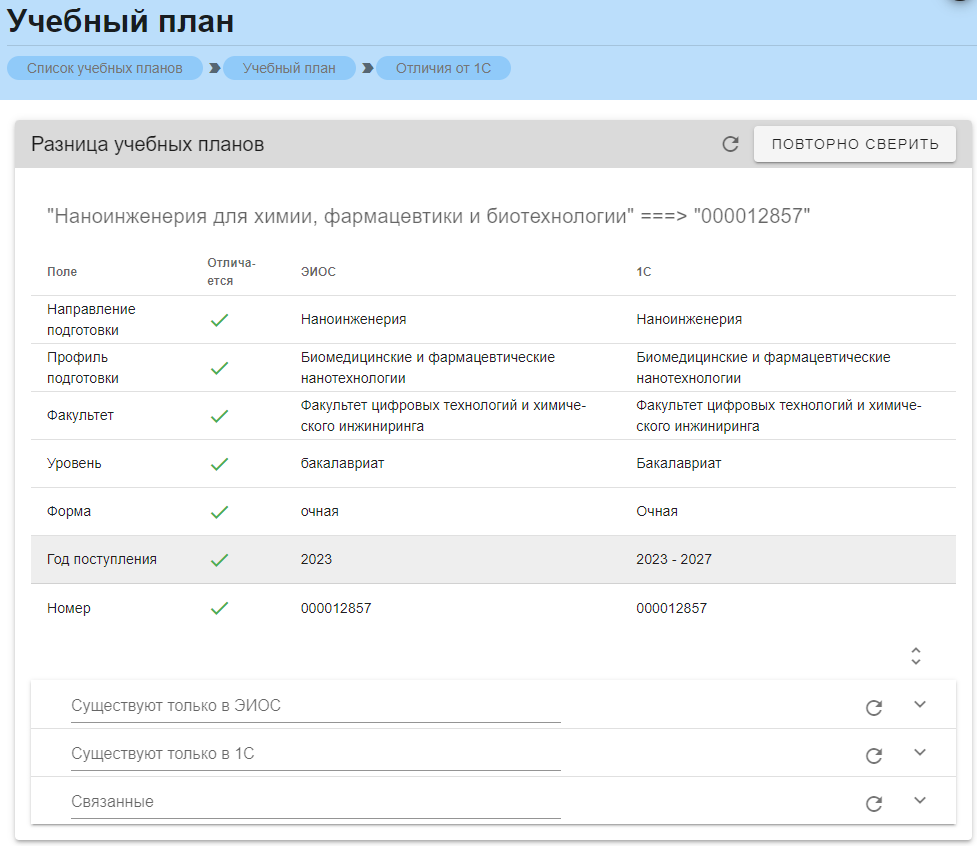Image resolution: width=977 pixels, height=846 pixels.
Task: Click the green checkmark in Год поступления row
Action: 220,560
